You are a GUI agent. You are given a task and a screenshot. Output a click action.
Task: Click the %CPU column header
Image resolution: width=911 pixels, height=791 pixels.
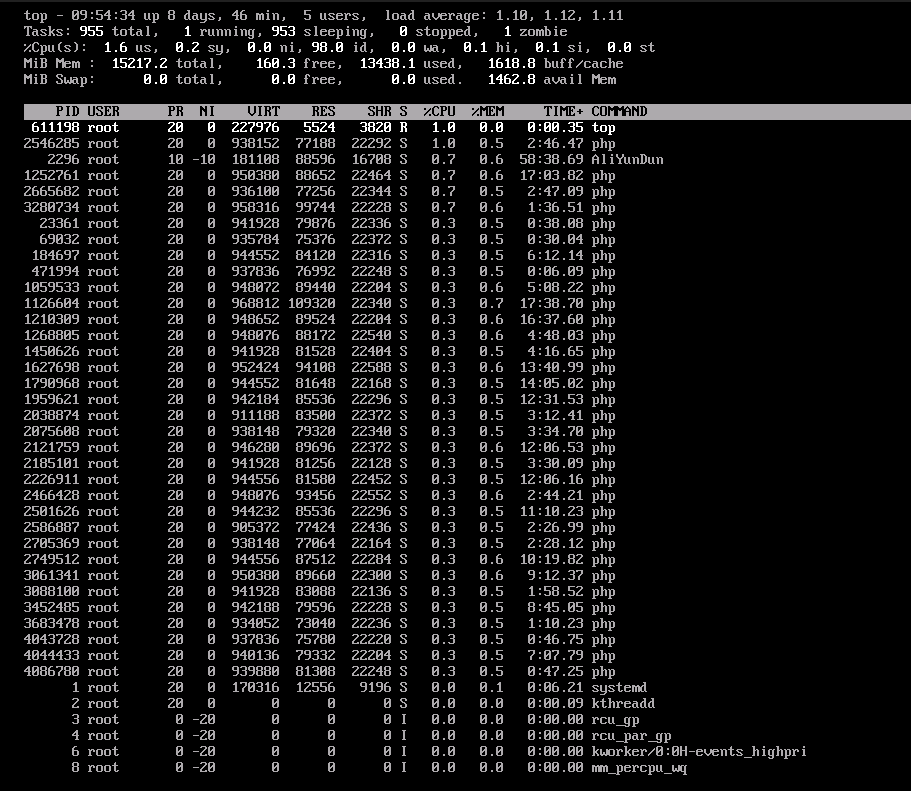tap(439, 112)
